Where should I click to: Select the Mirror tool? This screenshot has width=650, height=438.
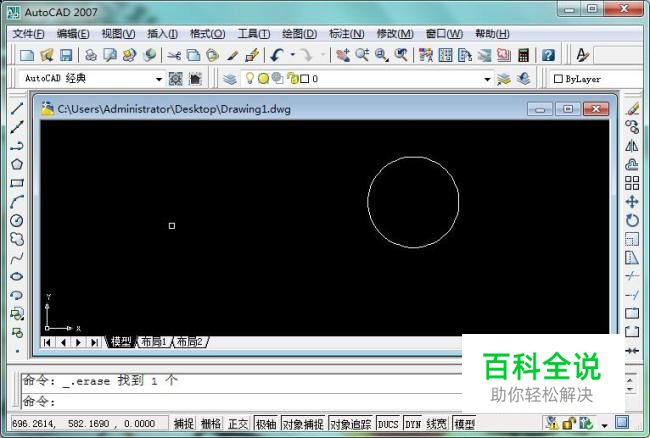pyautogui.click(x=632, y=146)
